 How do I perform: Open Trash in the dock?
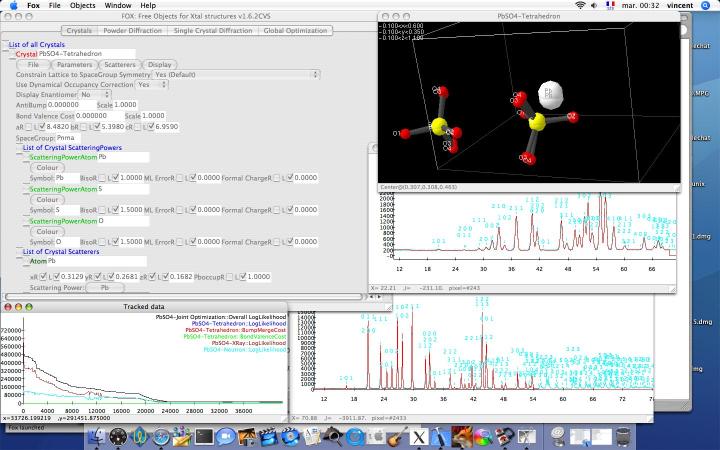pyautogui.click(x=623, y=436)
